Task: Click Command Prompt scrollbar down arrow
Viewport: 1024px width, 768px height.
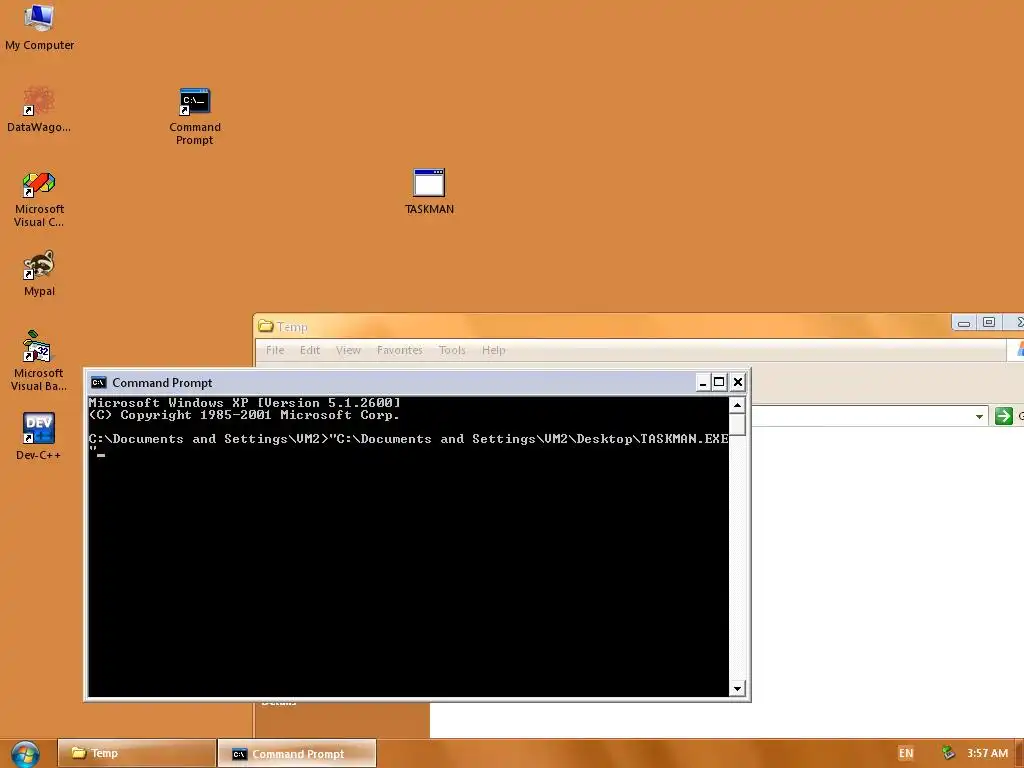Action: [x=737, y=688]
